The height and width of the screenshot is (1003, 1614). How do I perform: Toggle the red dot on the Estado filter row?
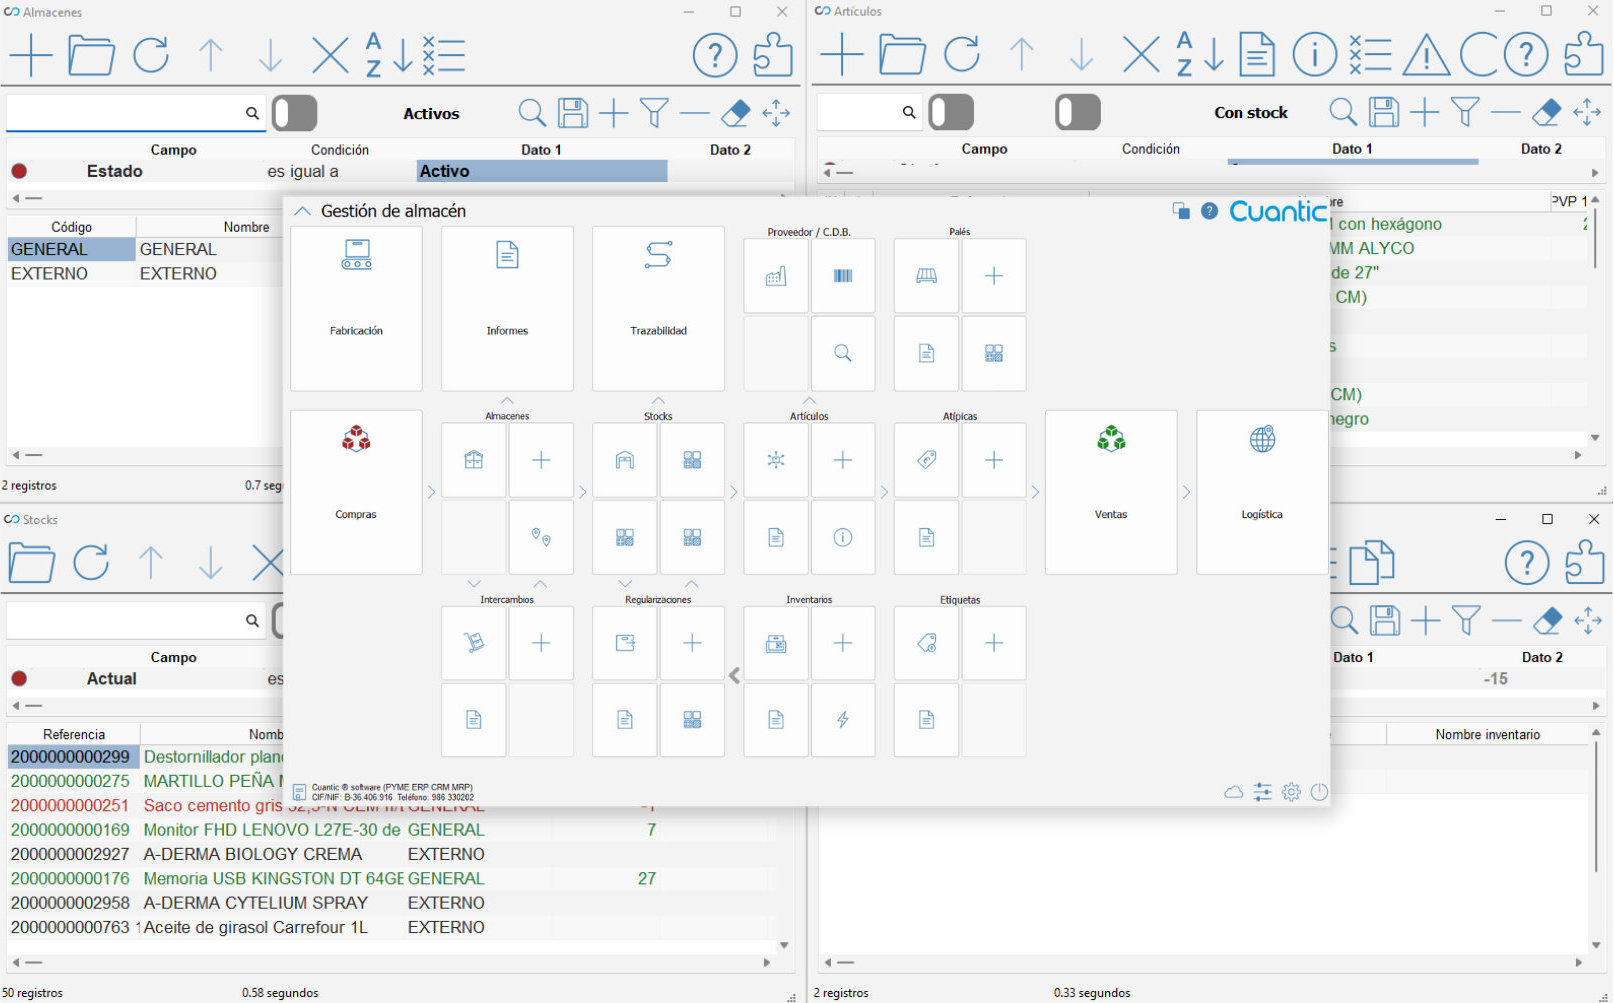[19, 171]
